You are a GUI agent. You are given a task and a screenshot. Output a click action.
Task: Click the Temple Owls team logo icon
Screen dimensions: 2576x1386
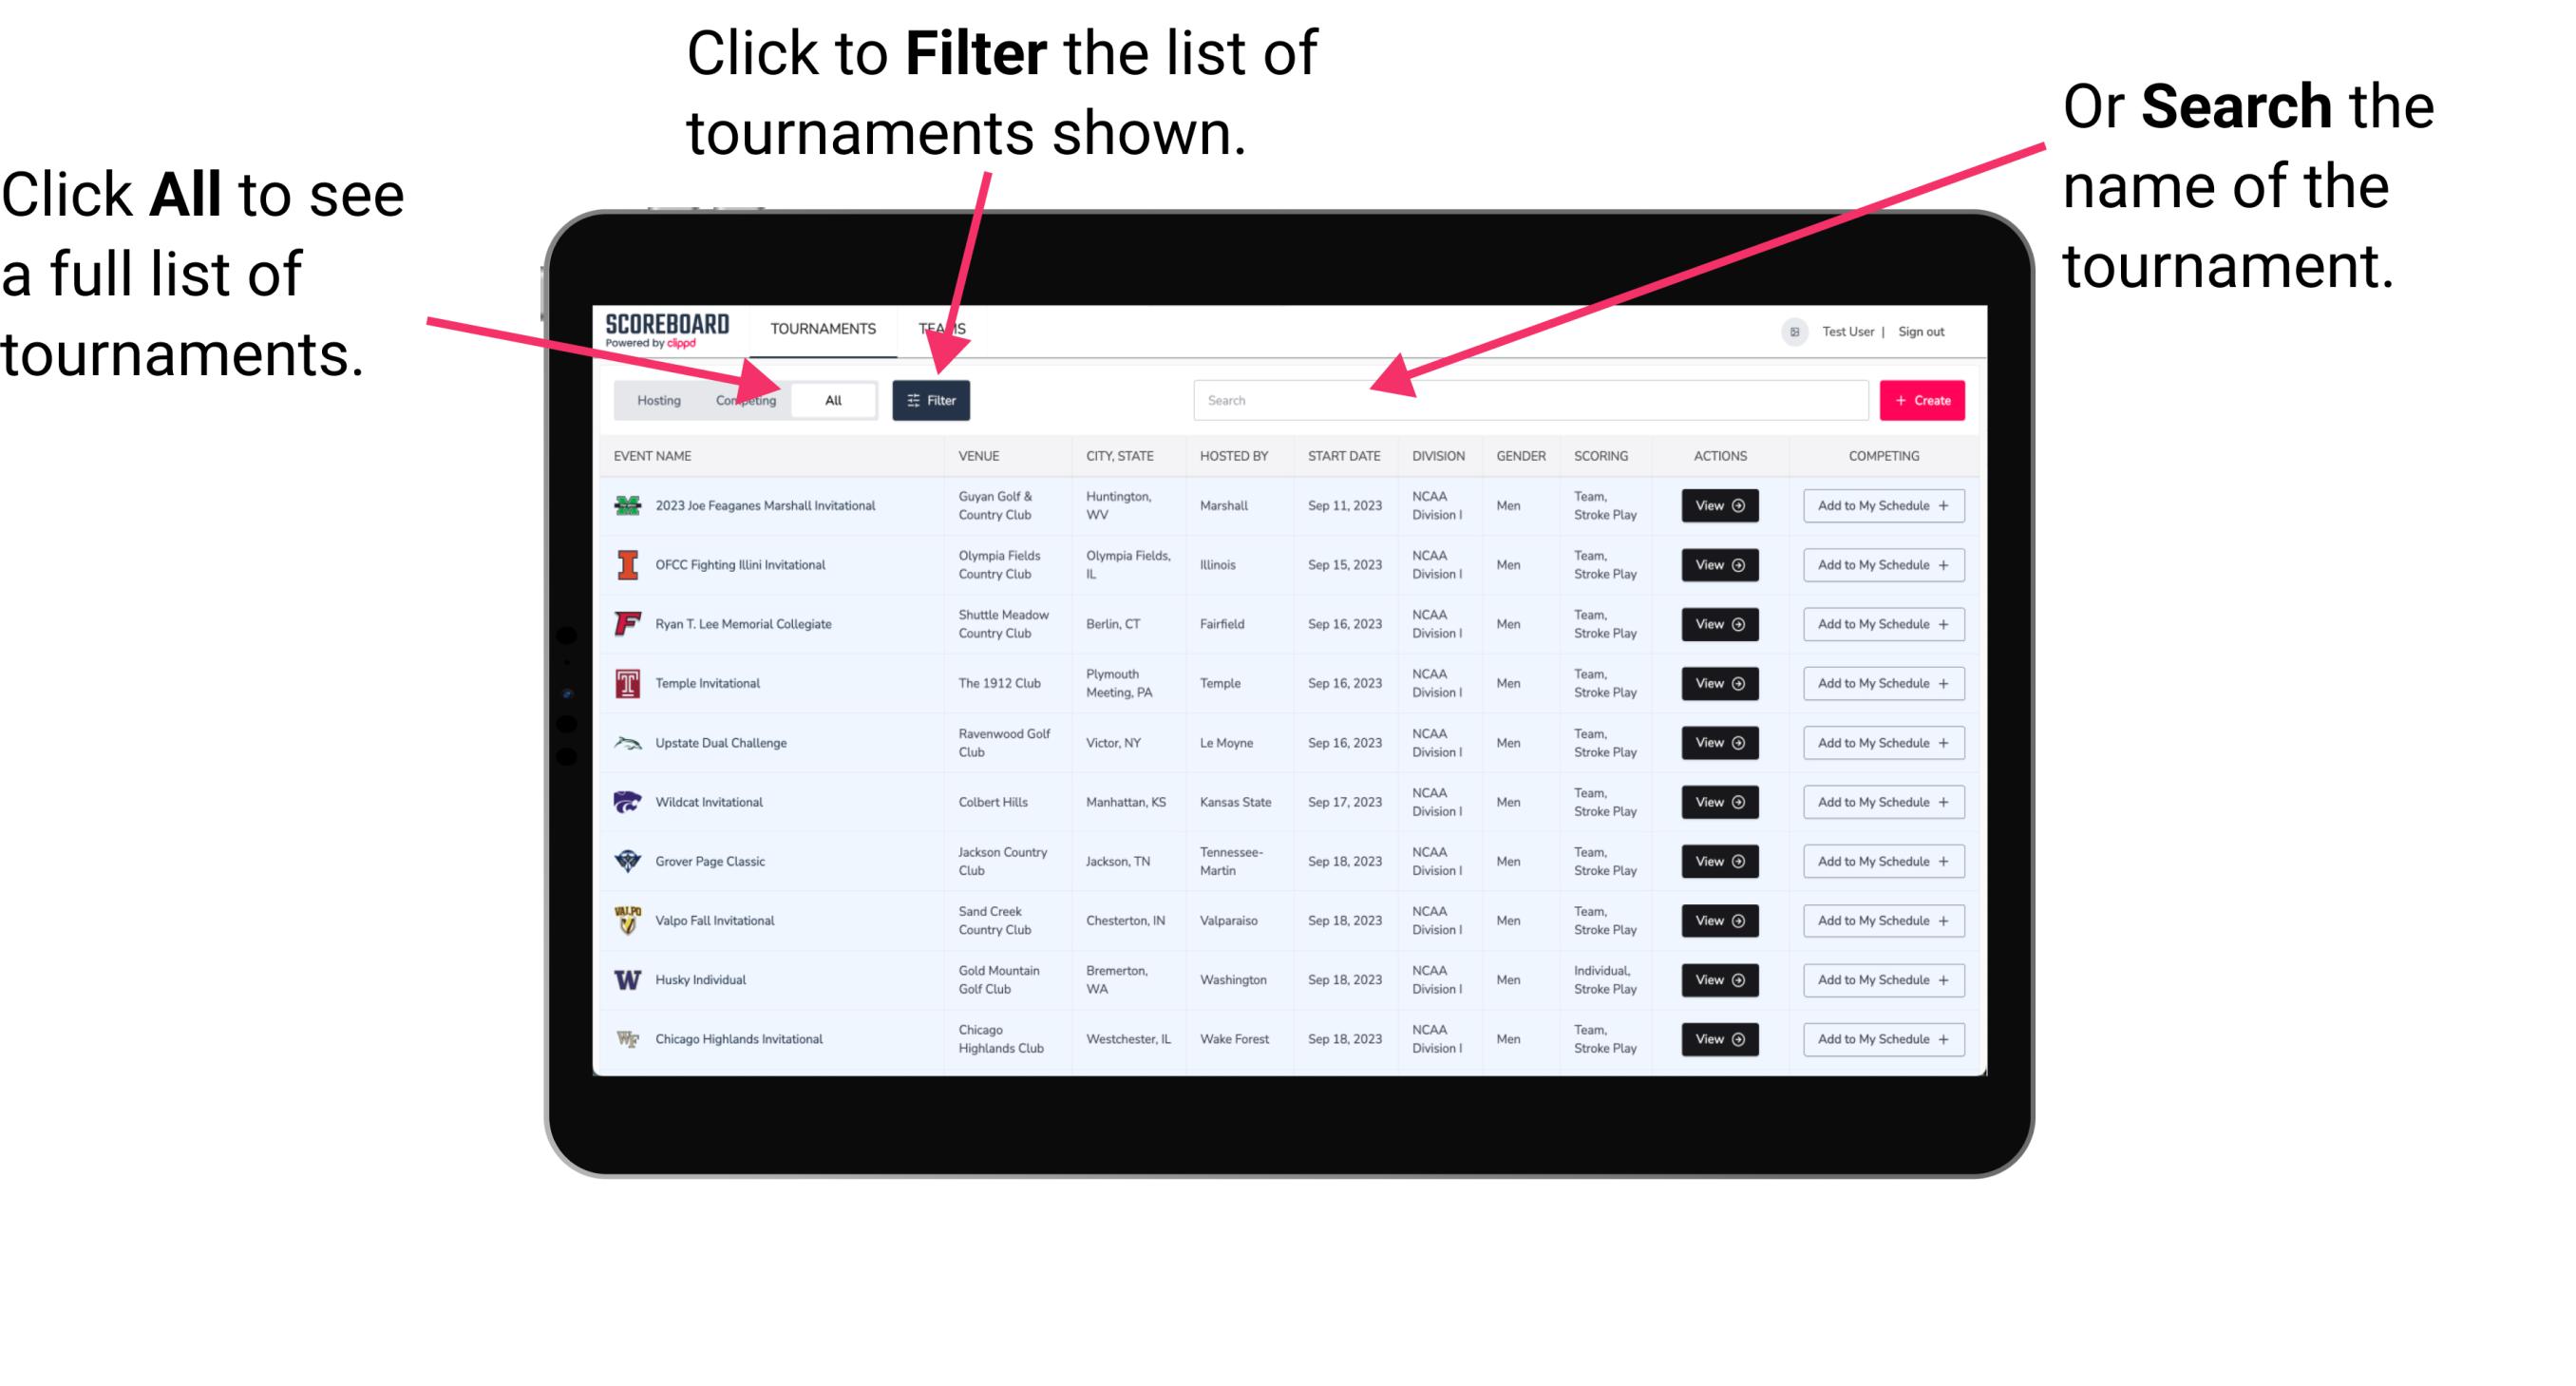tap(626, 683)
